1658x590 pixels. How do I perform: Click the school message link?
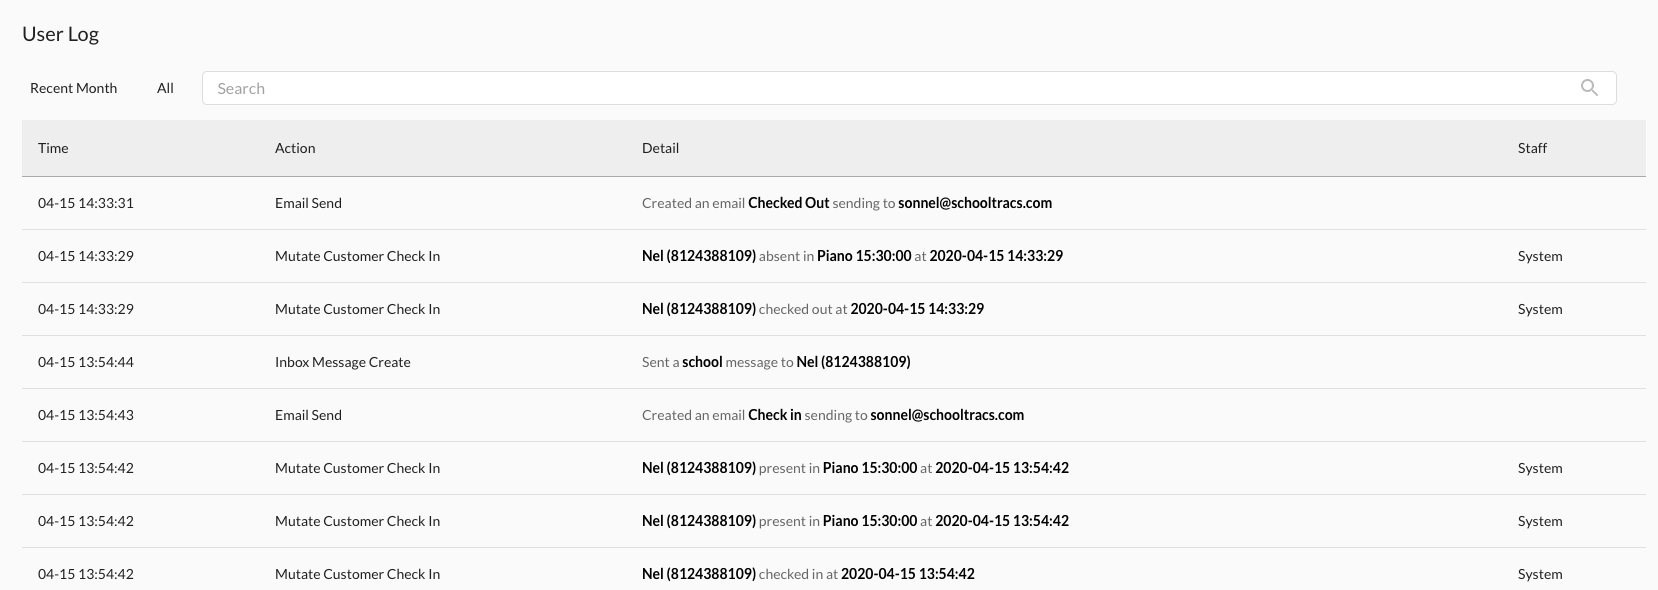[x=701, y=362]
